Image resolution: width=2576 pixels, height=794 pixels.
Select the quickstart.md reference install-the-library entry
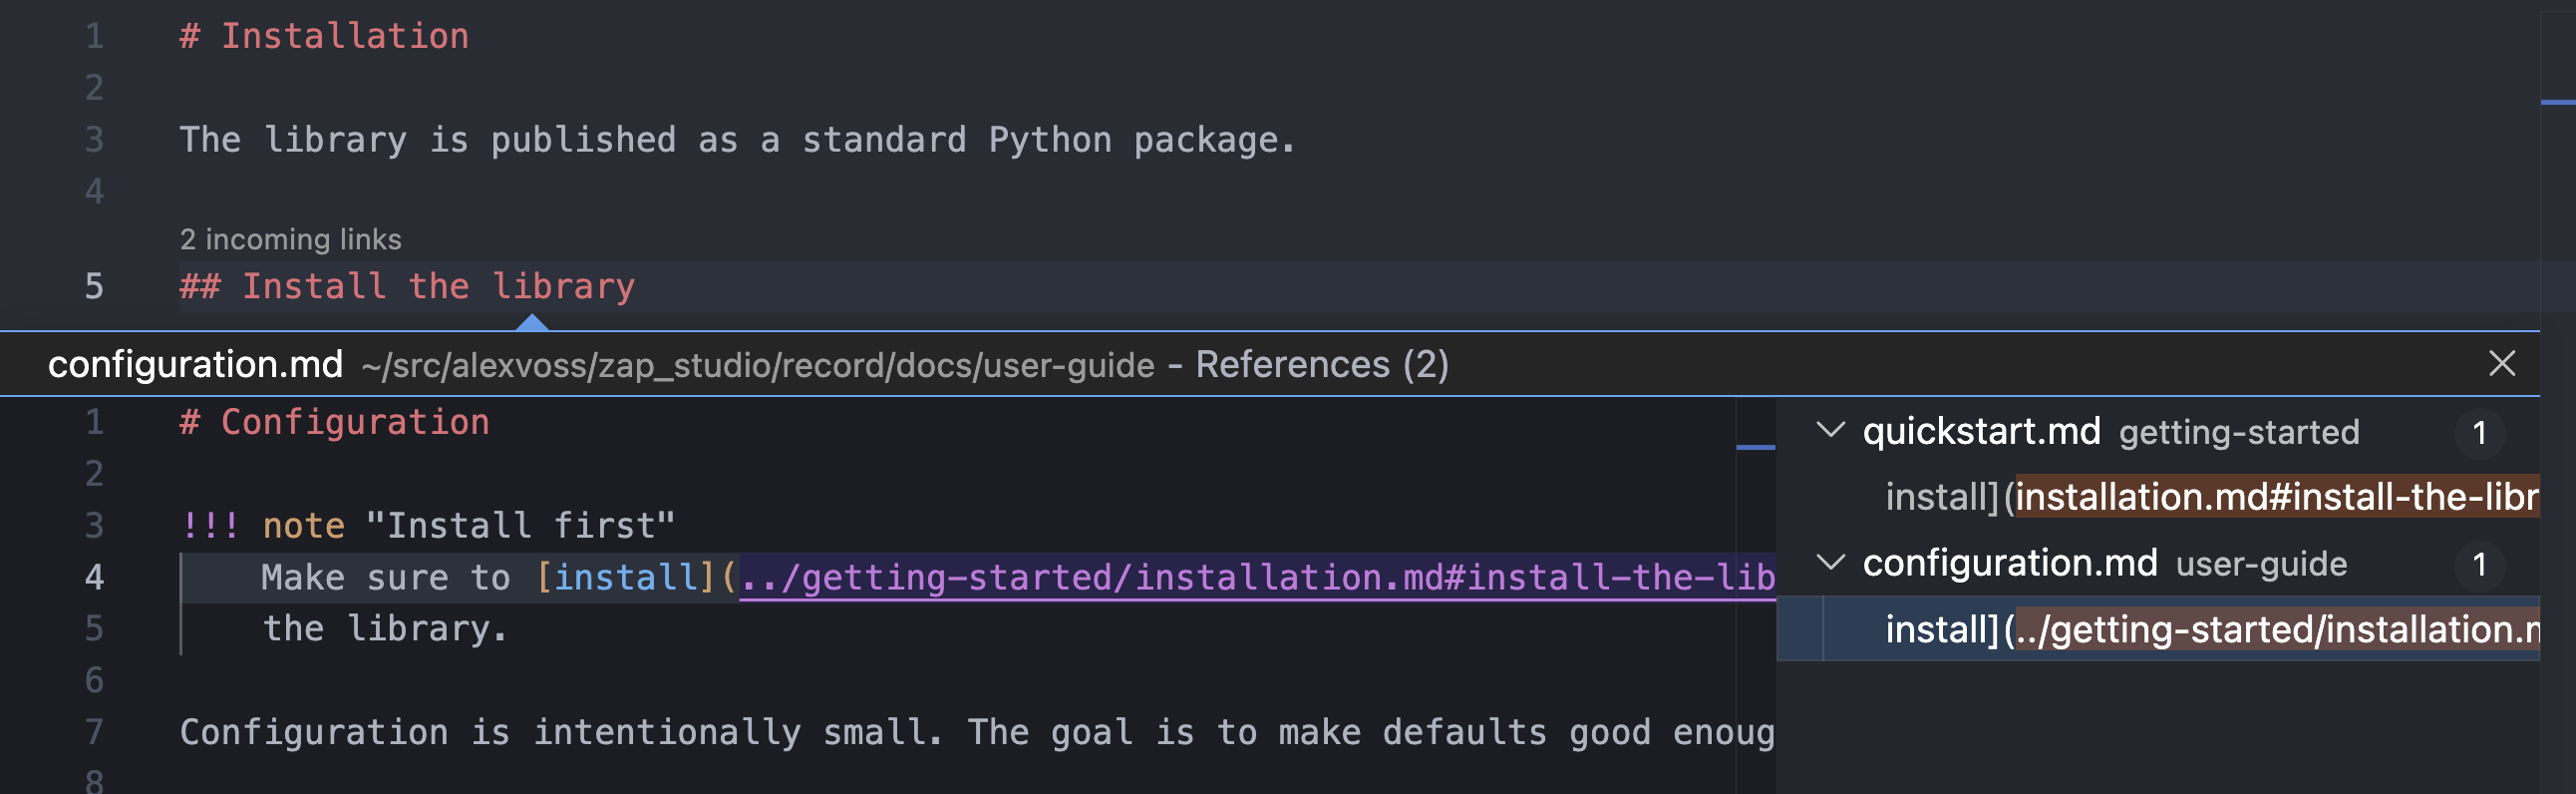2211,497
